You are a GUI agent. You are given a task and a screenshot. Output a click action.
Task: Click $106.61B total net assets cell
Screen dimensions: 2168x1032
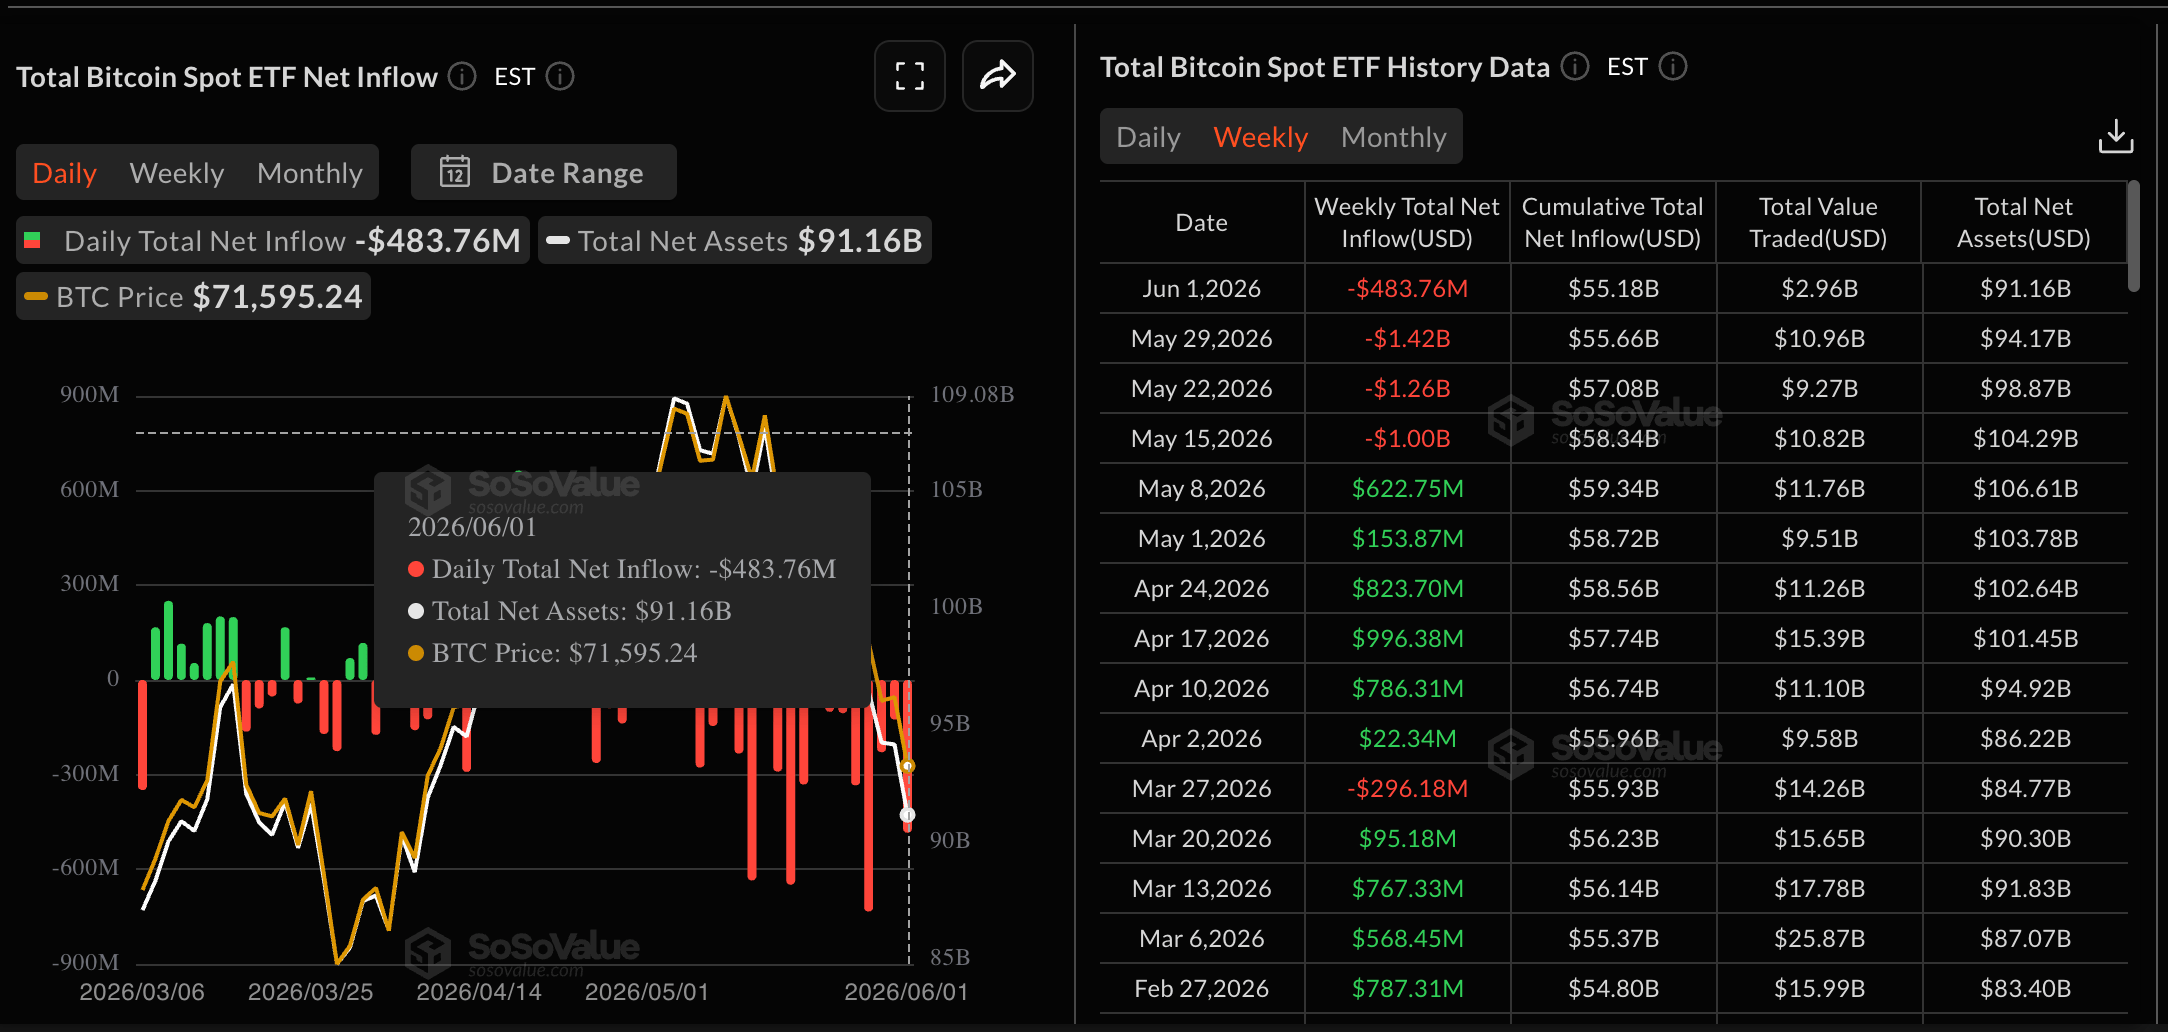2025,489
